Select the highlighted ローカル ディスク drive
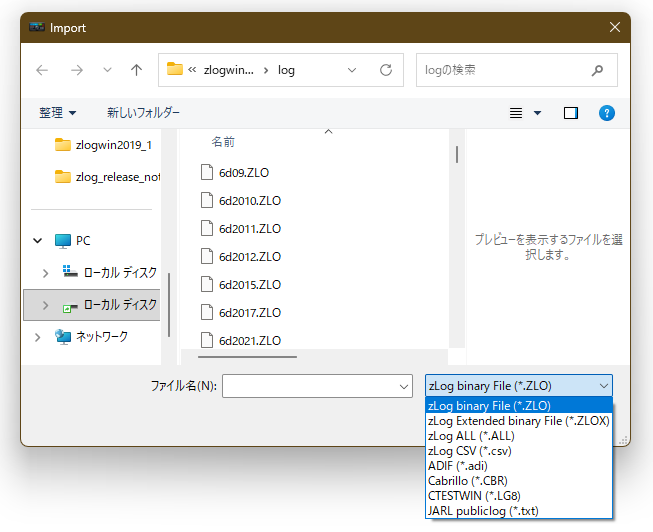The image size is (653, 532). coord(110,305)
